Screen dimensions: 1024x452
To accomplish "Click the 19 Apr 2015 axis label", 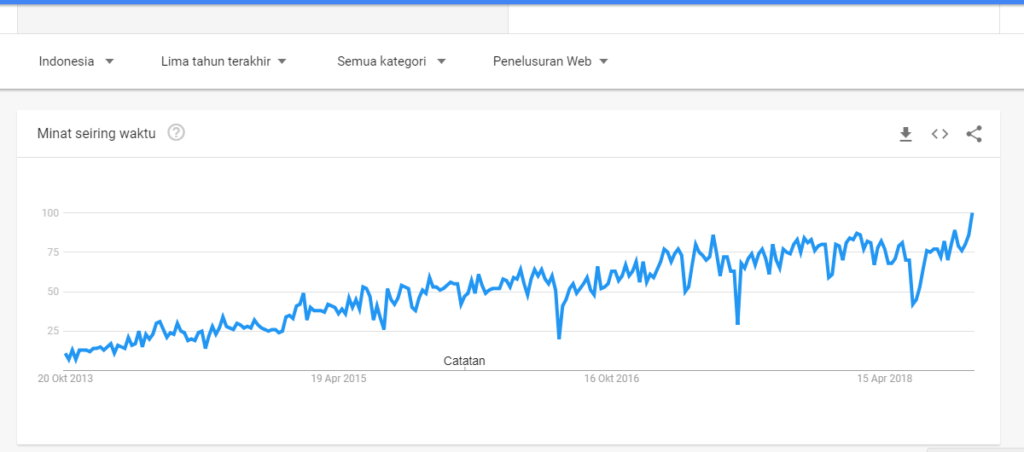I will click(338, 378).
